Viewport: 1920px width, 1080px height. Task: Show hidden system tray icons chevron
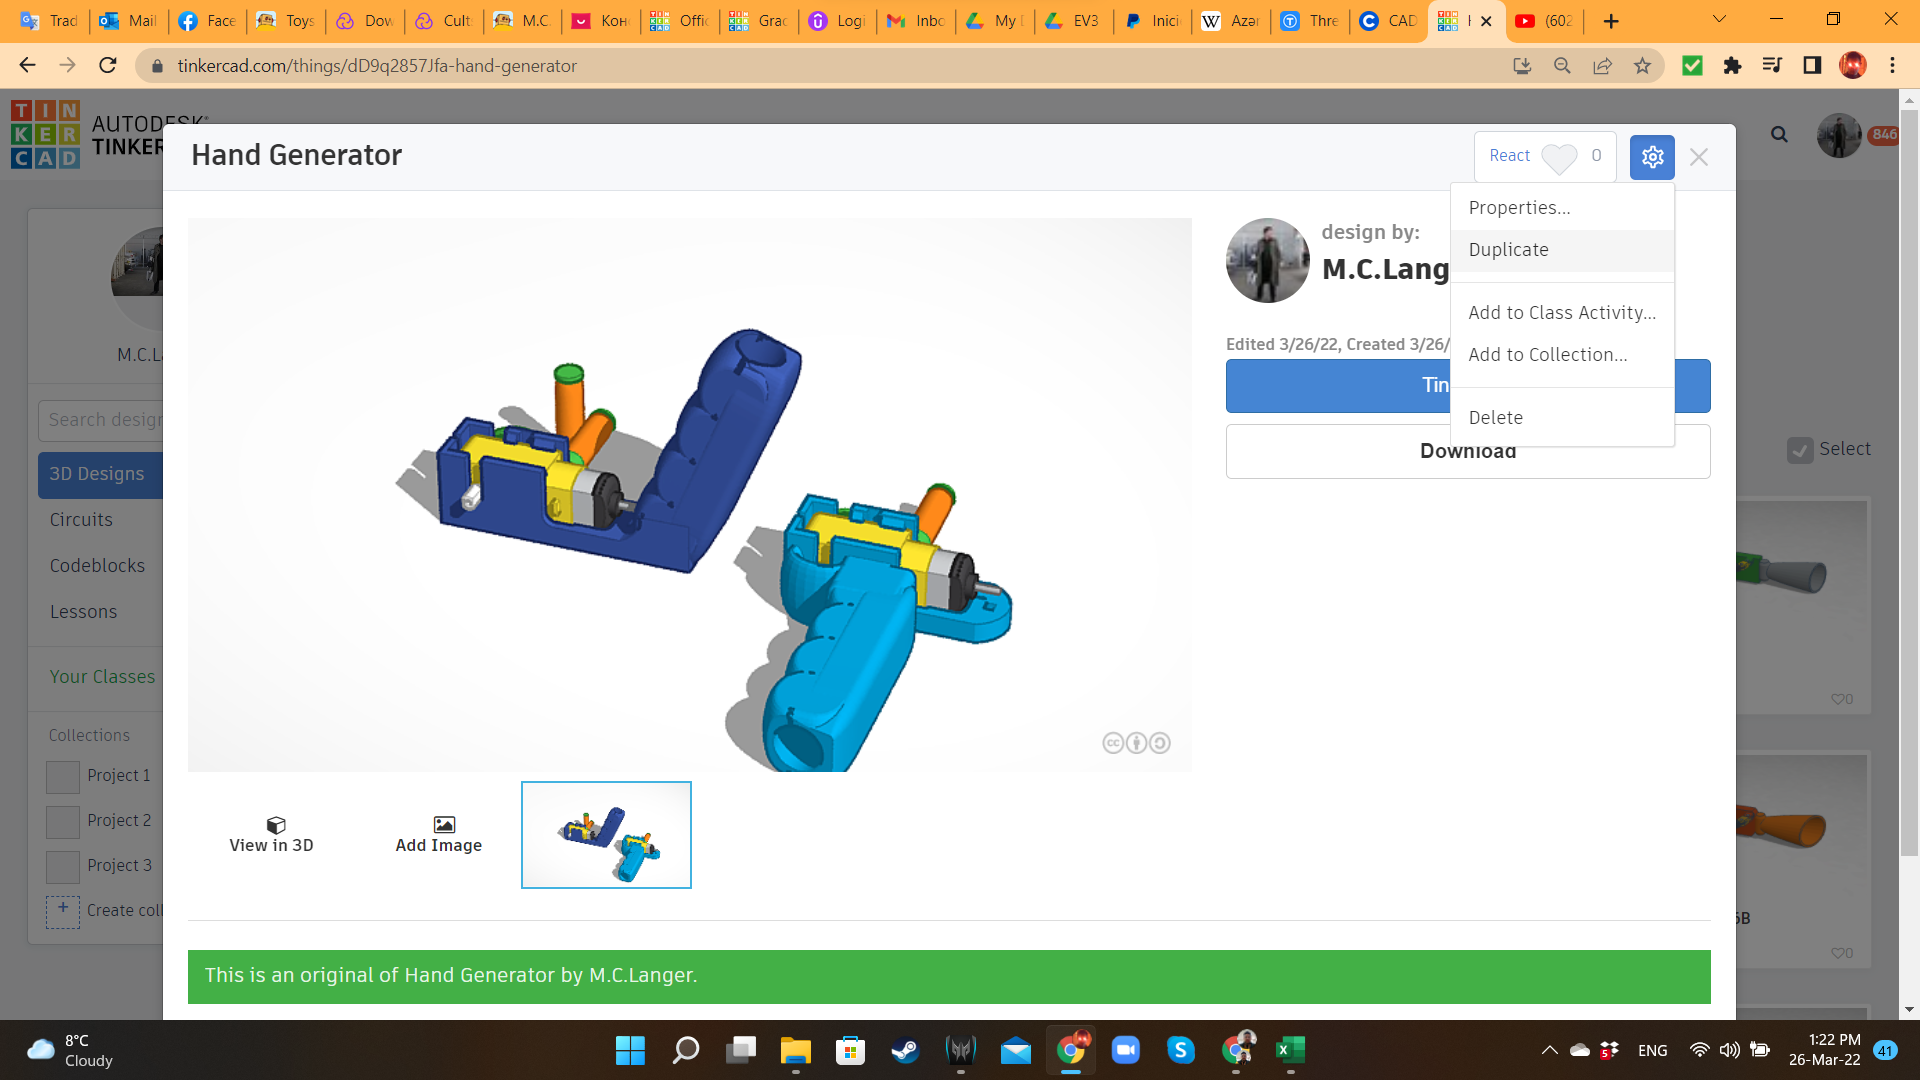pyautogui.click(x=1549, y=1050)
